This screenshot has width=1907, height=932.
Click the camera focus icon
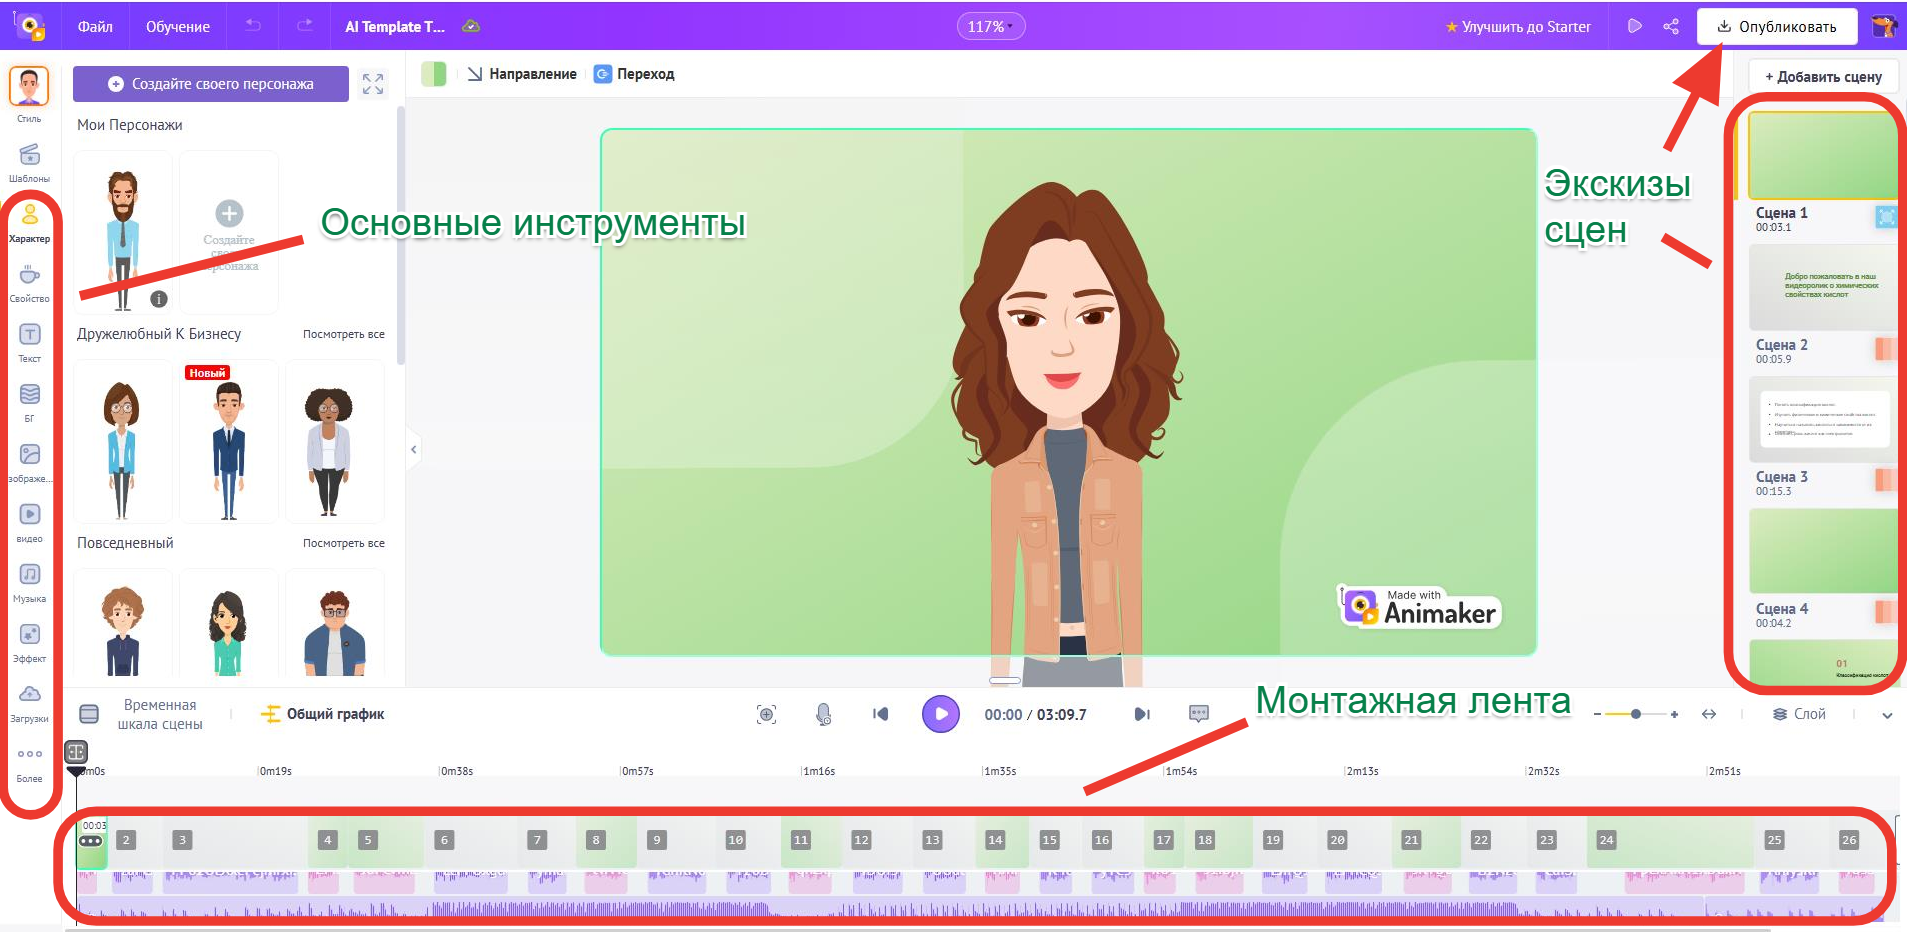click(x=766, y=714)
